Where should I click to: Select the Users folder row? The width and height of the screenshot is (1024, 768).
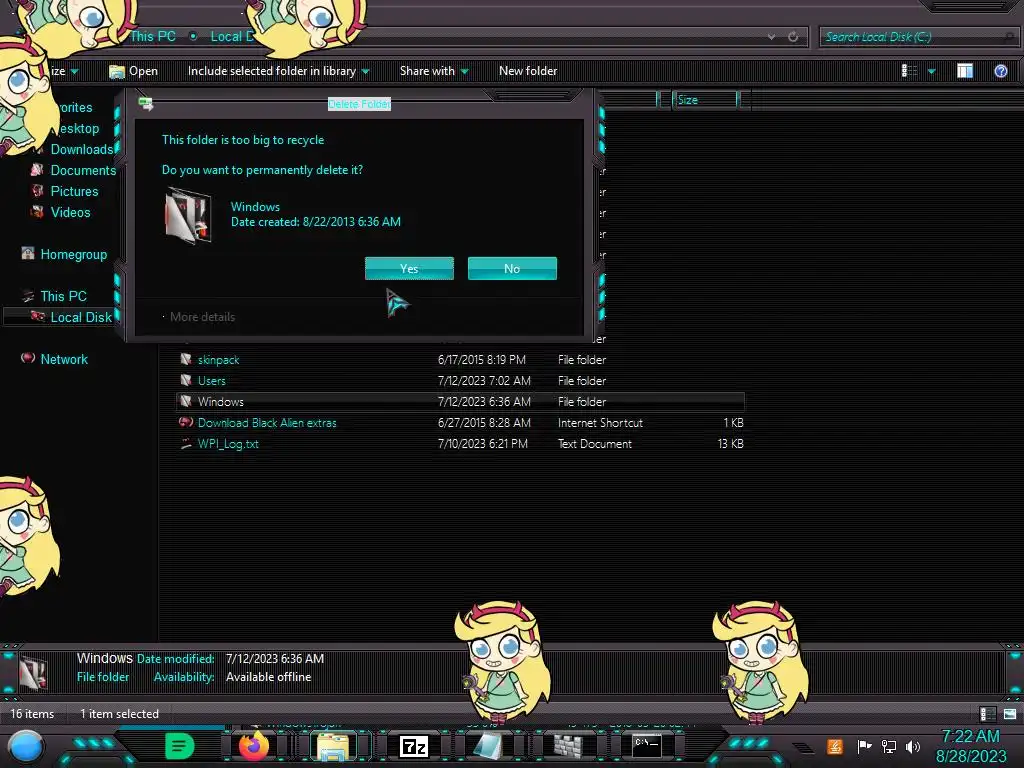[460, 381]
